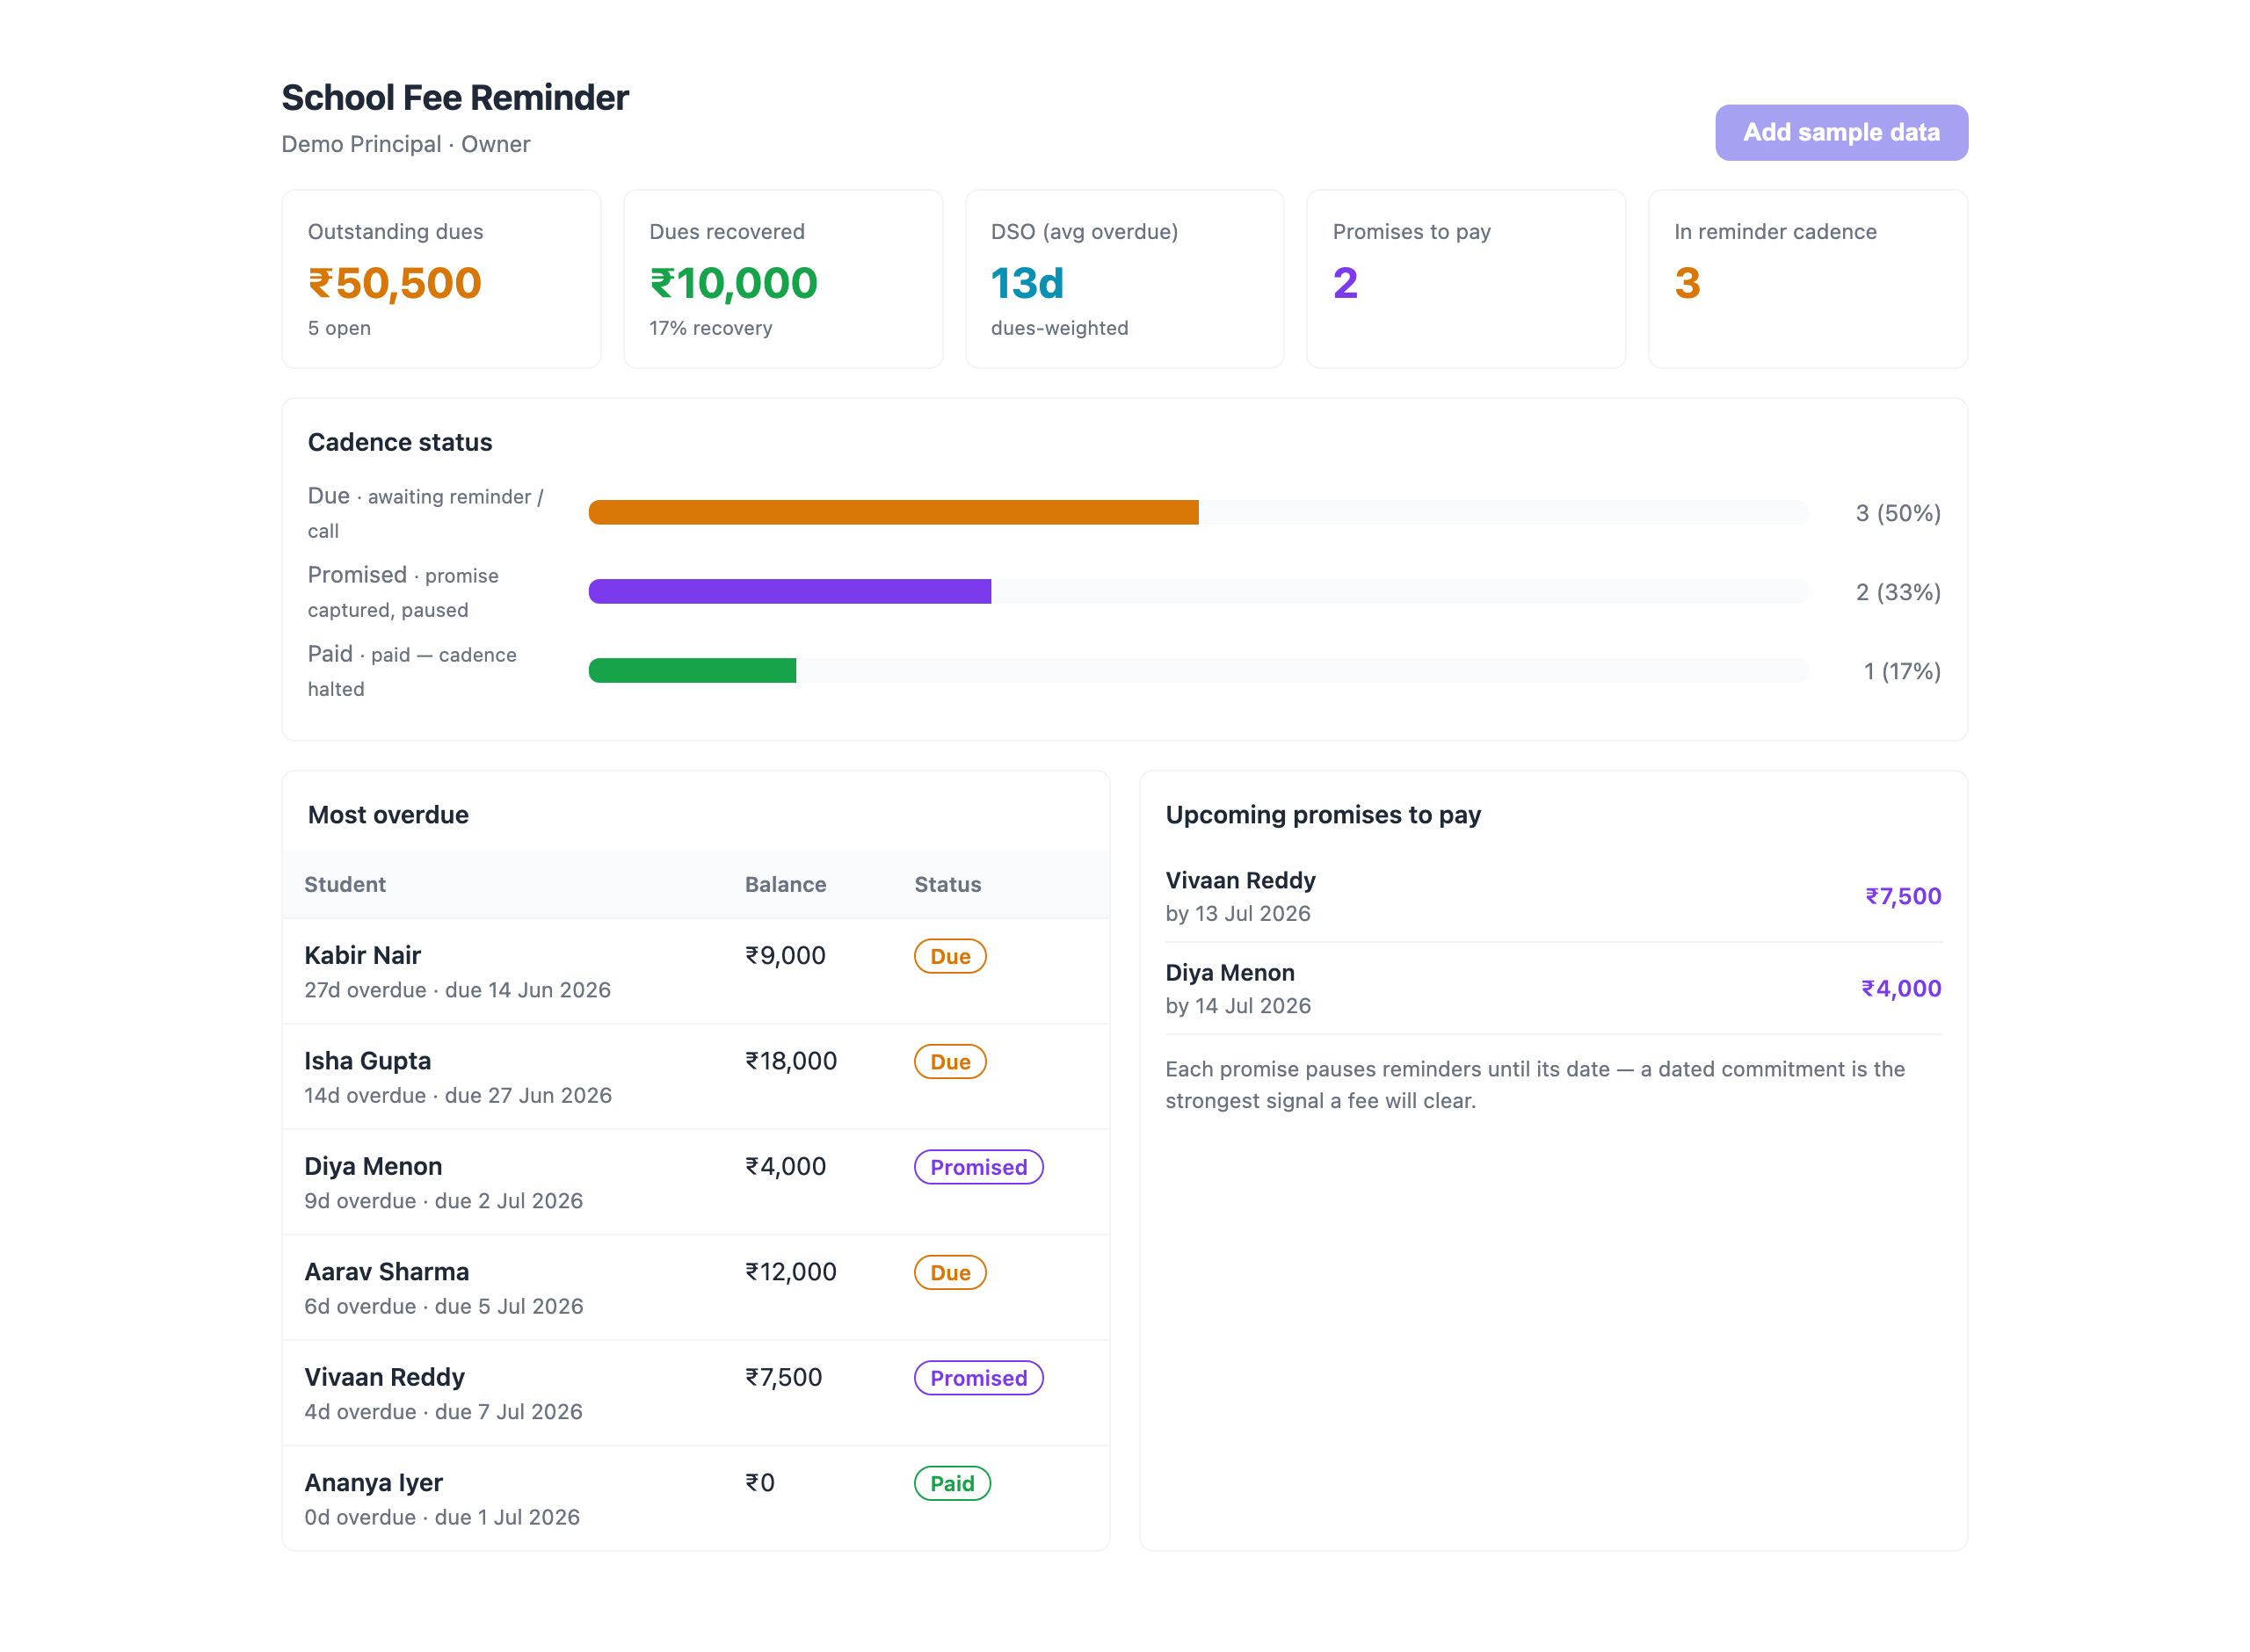Click the '17% recovery' label

click(x=710, y=328)
